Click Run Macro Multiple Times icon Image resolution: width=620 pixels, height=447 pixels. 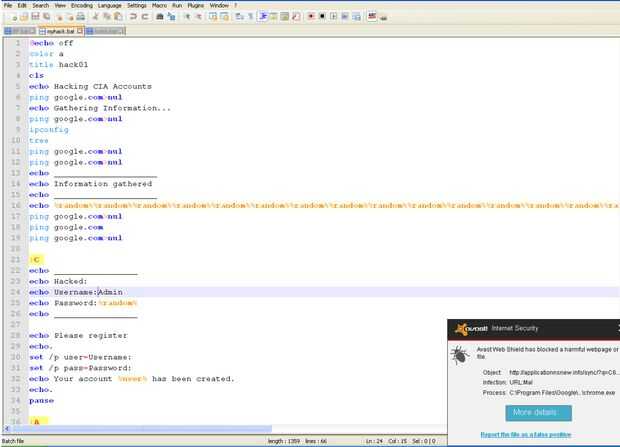point(344,17)
